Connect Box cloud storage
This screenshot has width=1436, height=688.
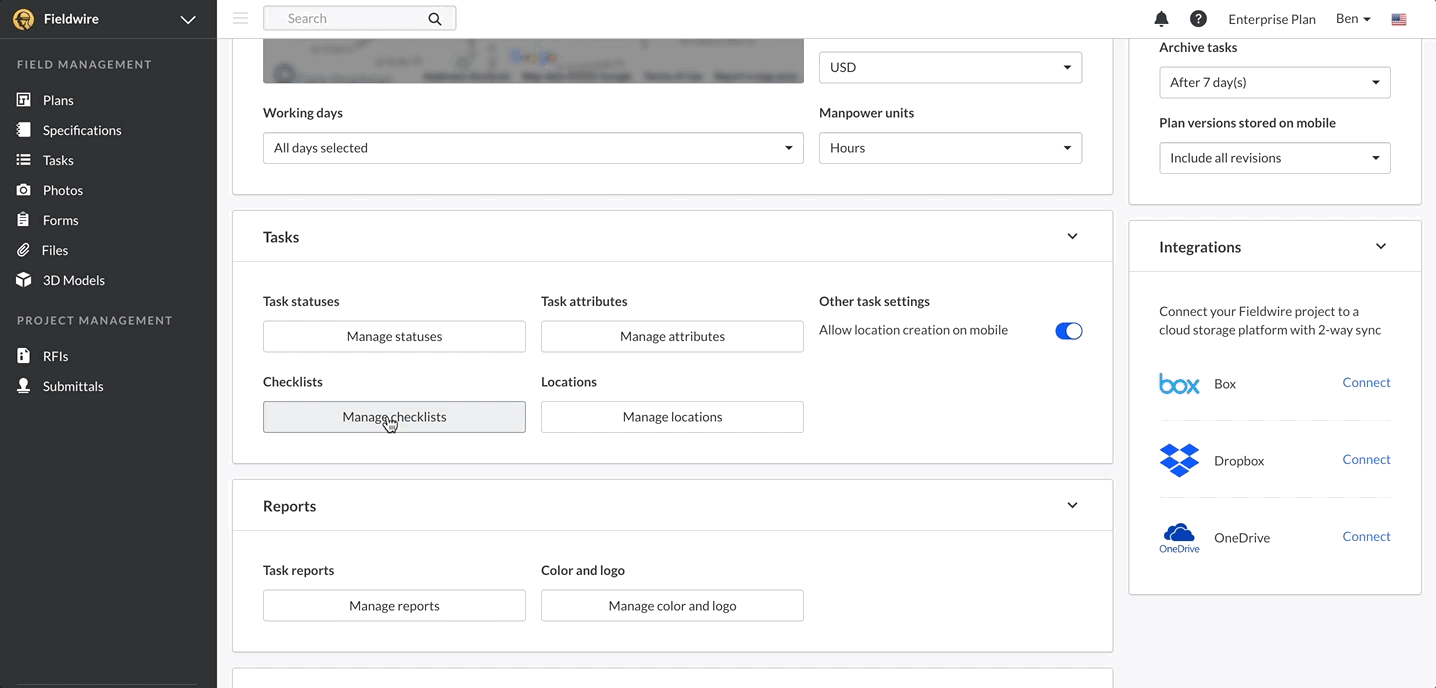(1366, 382)
